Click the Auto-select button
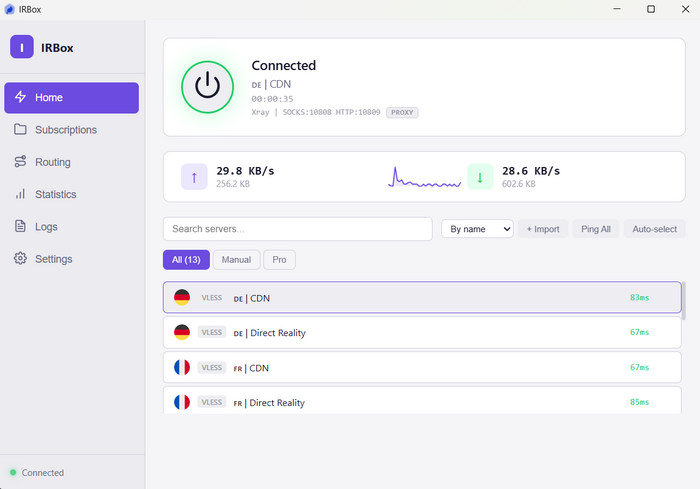Screen dimensions: 700x489 [x=655, y=229]
